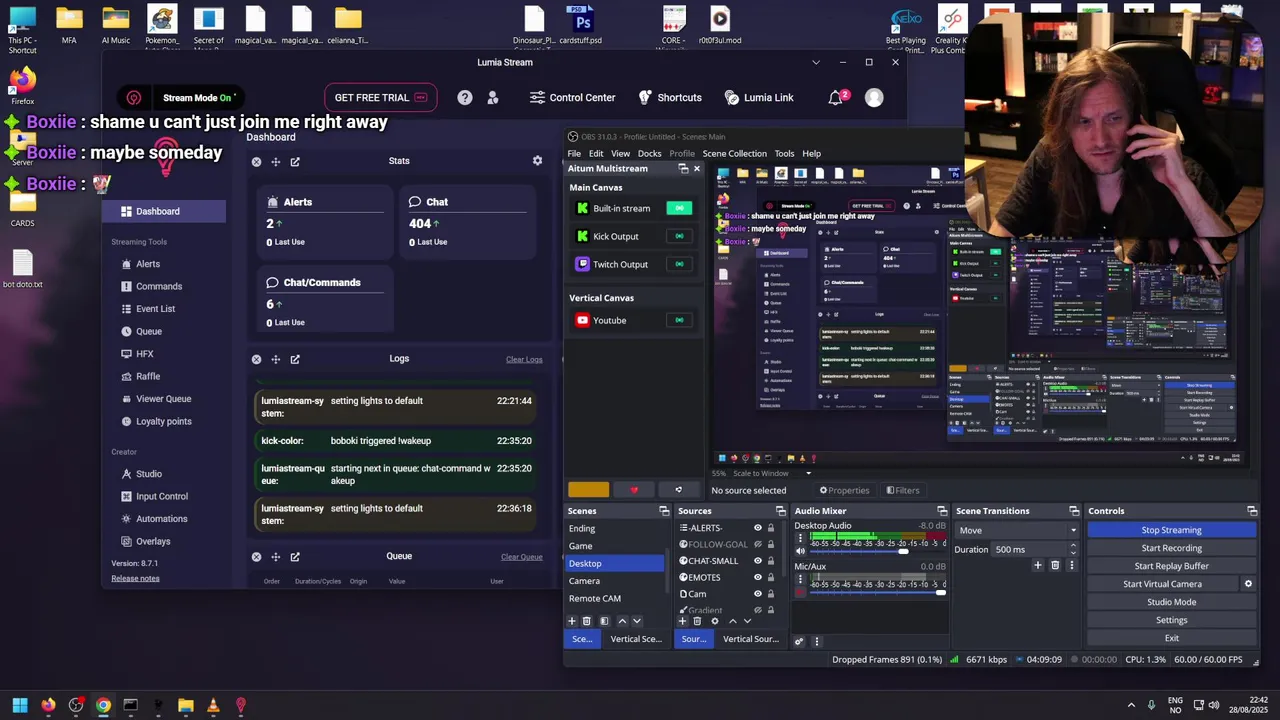
Task: Show the FOLLOW-GOAL source
Action: 757,544
